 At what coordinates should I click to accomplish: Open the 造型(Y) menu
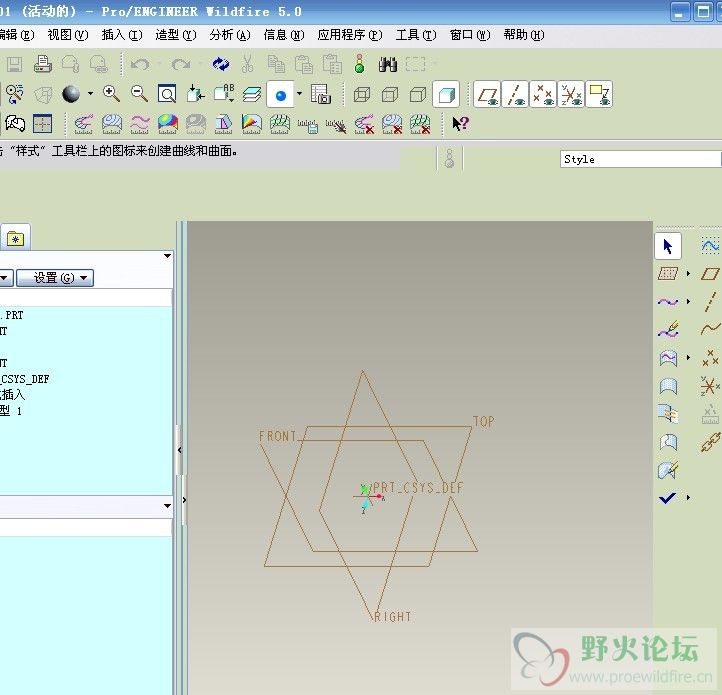point(175,35)
